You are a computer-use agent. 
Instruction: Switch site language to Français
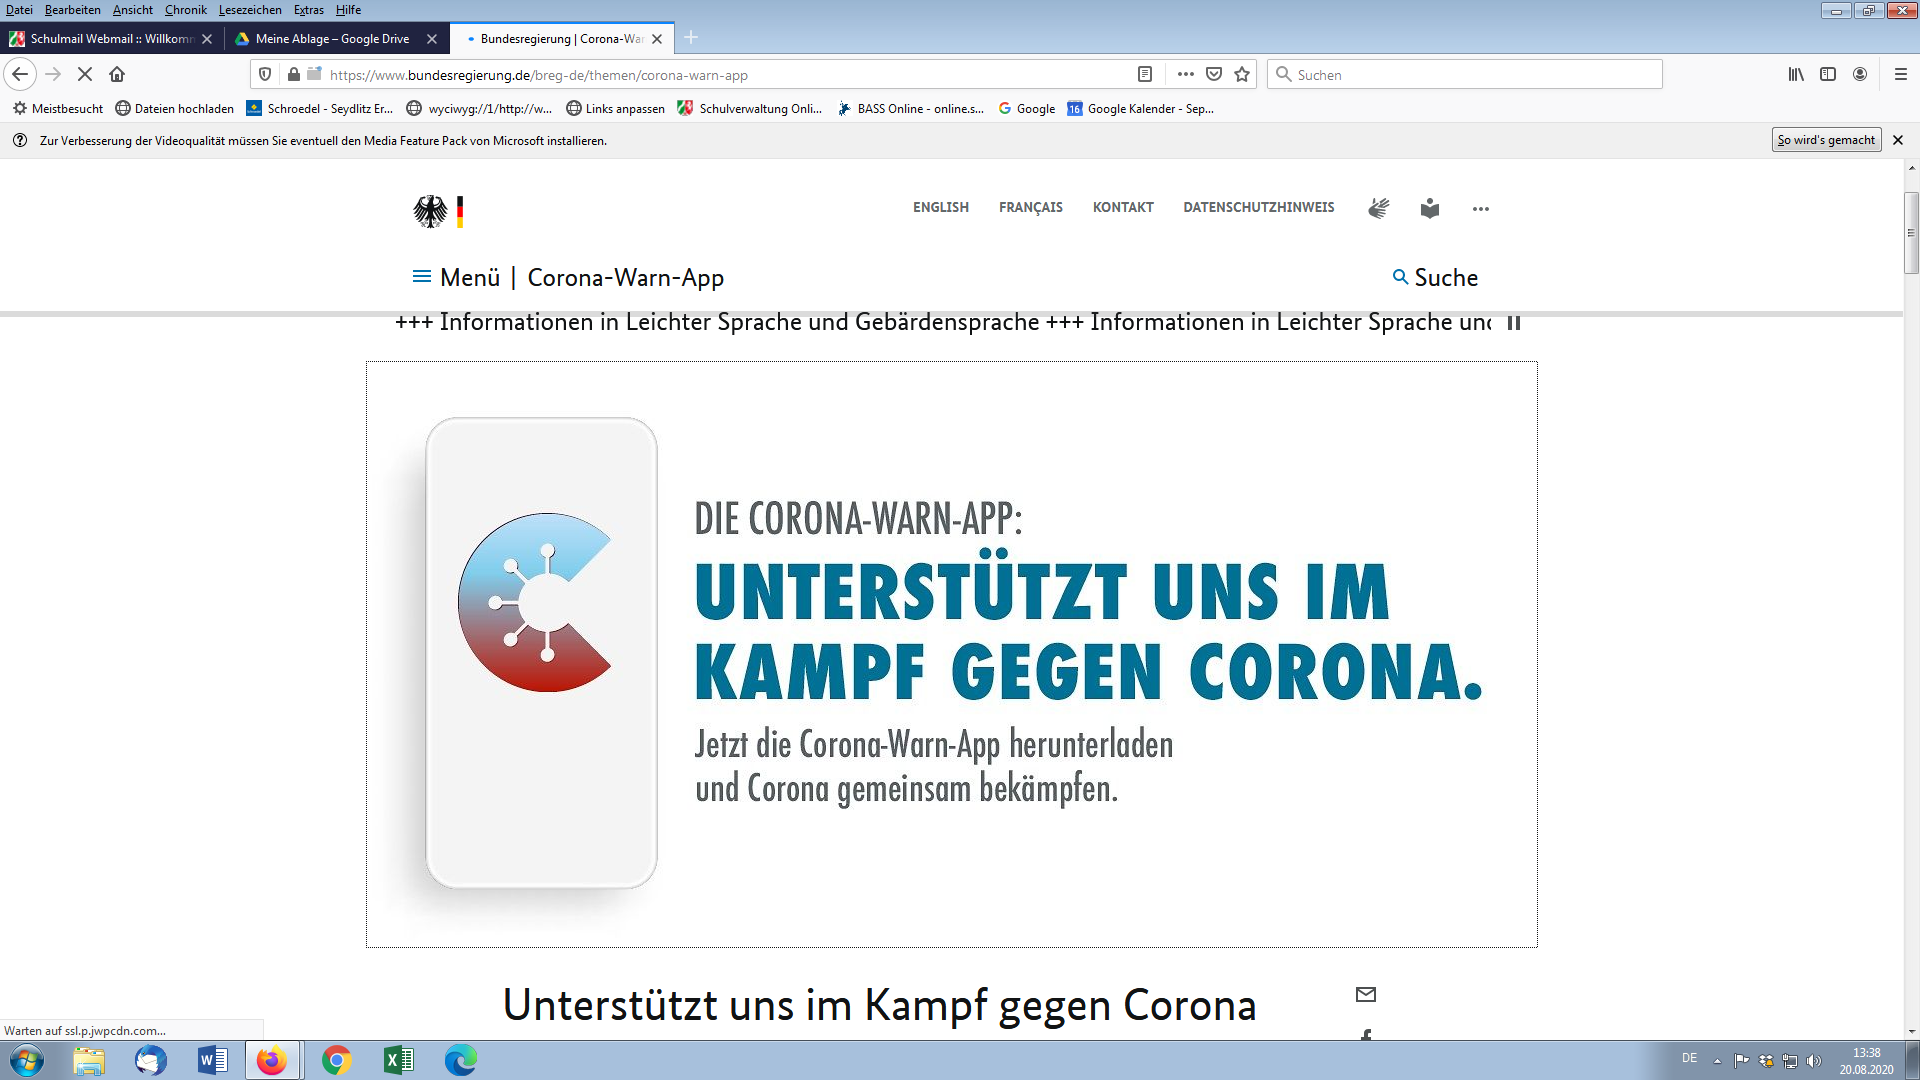(x=1031, y=208)
